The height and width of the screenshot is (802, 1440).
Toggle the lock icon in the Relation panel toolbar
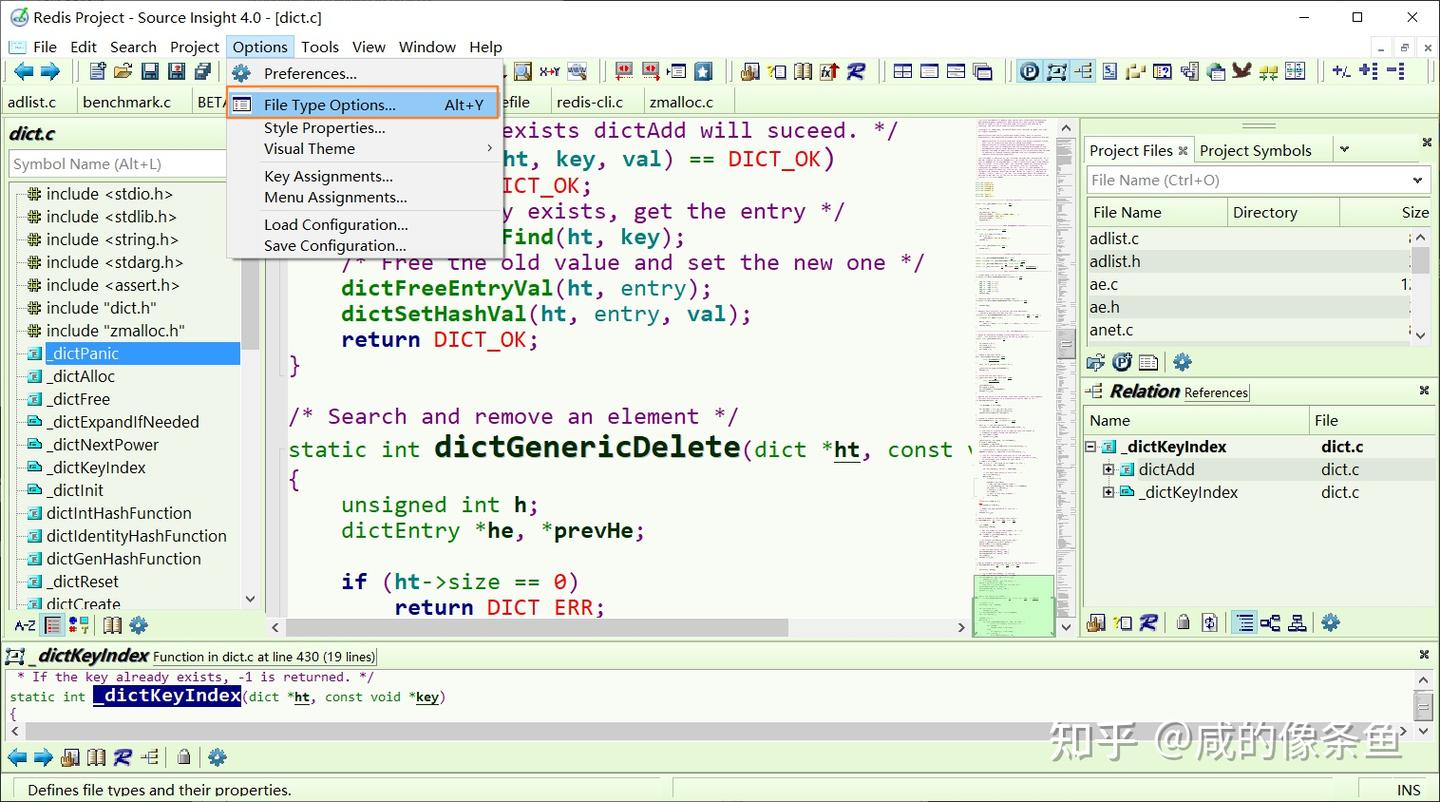point(1183,623)
